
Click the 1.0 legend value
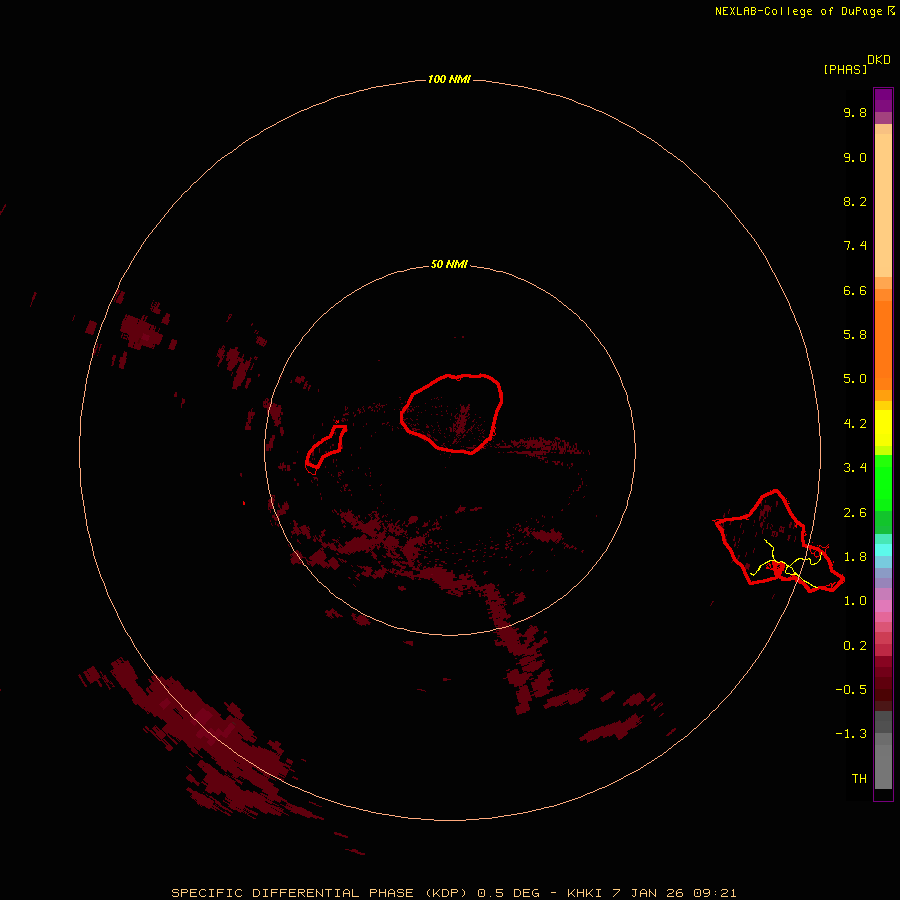855,601
